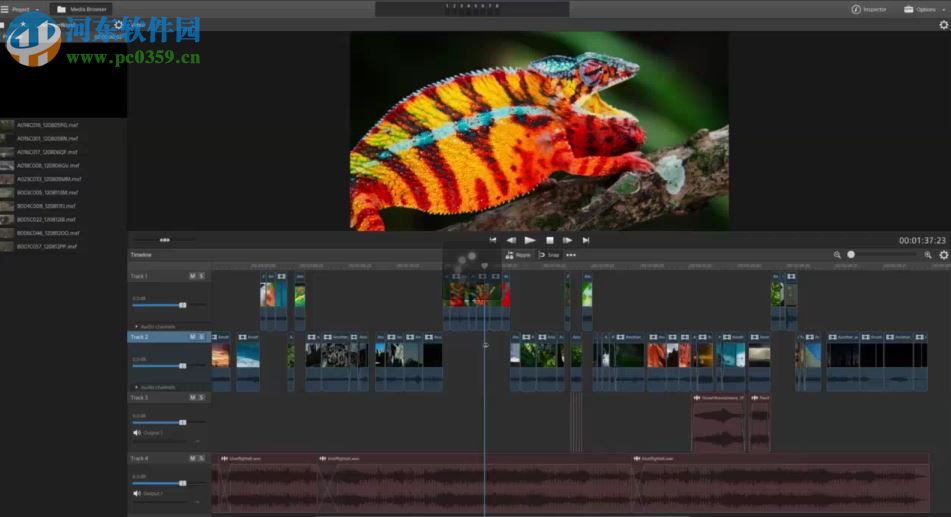Select blue sky clip on Track 2
The image size is (951, 517).
pos(248,356)
